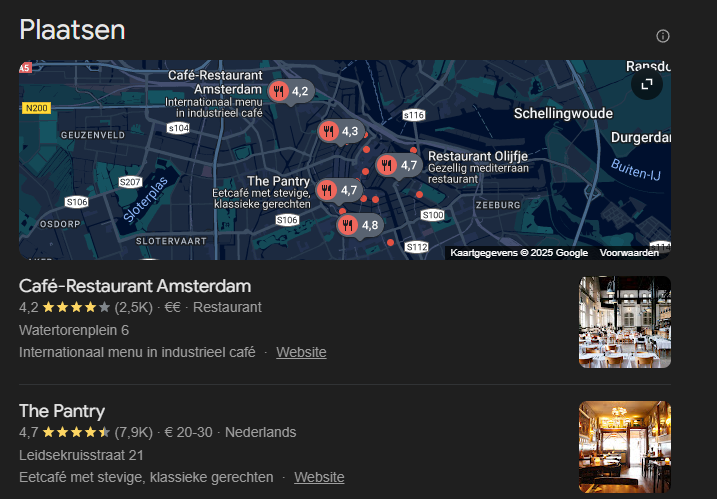Click the info icon next to Plaatsen
This screenshot has width=717, height=499.
pos(663,36)
